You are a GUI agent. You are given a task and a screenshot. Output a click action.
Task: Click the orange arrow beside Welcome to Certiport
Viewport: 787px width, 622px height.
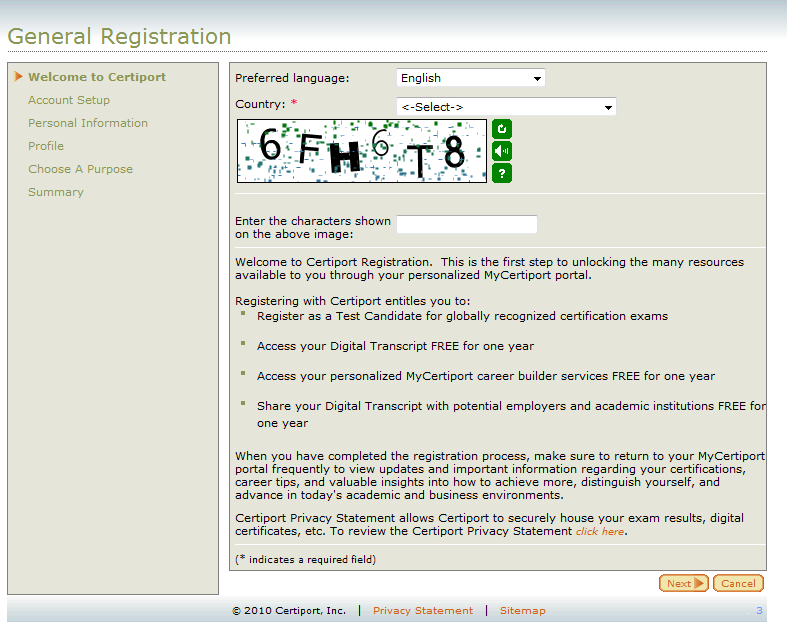click(x=19, y=76)
